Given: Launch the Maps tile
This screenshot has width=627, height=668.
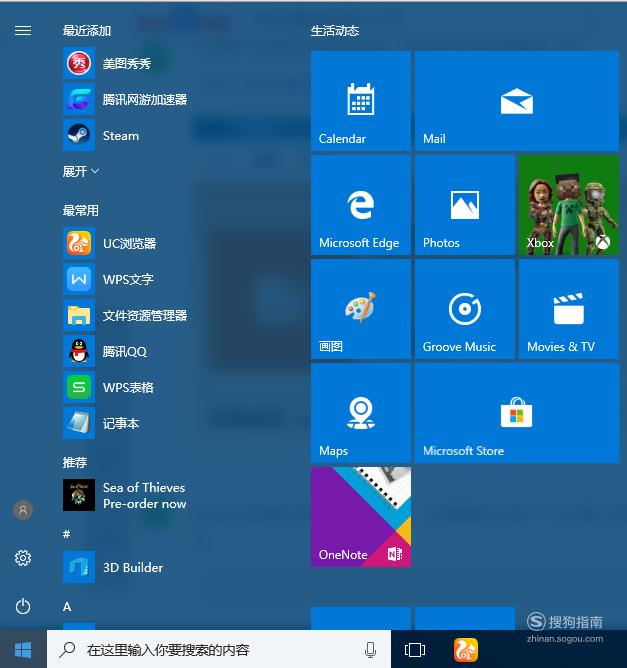Looking at the screenshot, I should pos(361,413).
